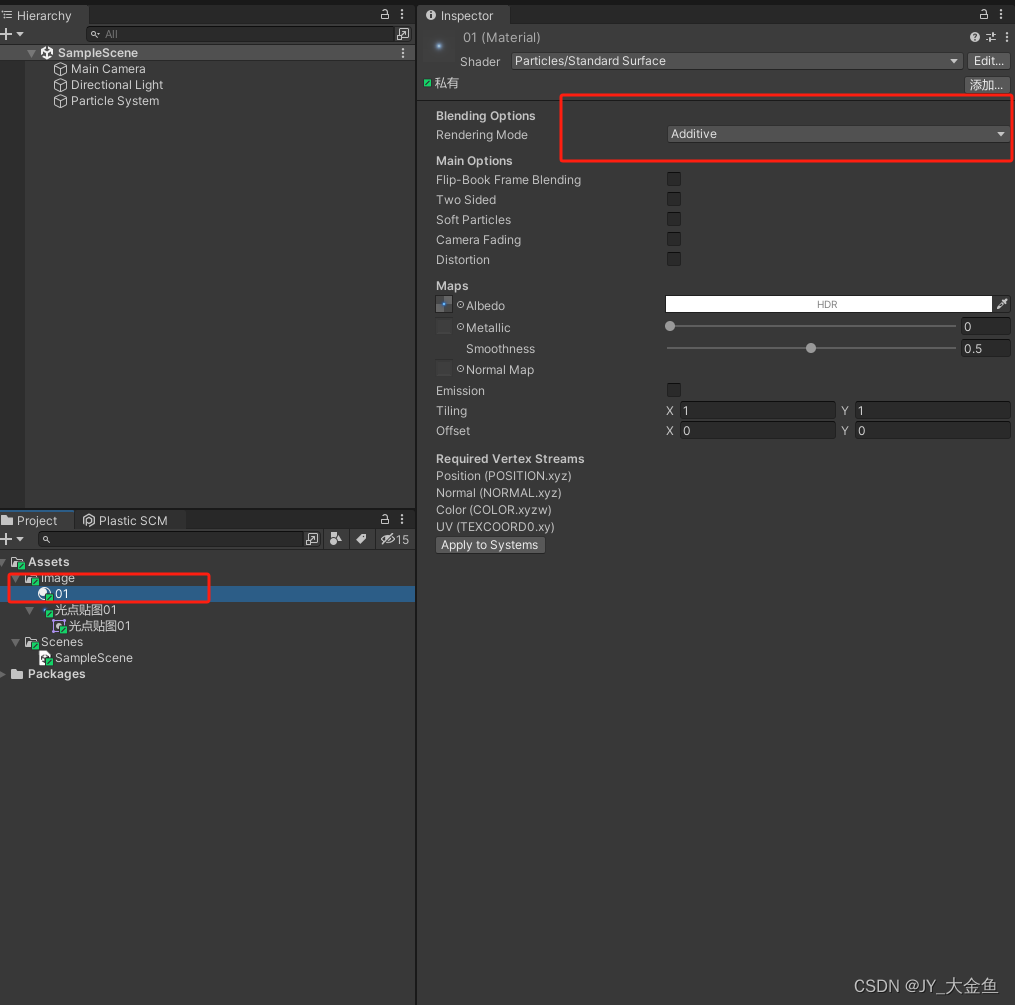Enable the Soft Particles checkbox
The image size is (1015, 1005).
point(673,219)
